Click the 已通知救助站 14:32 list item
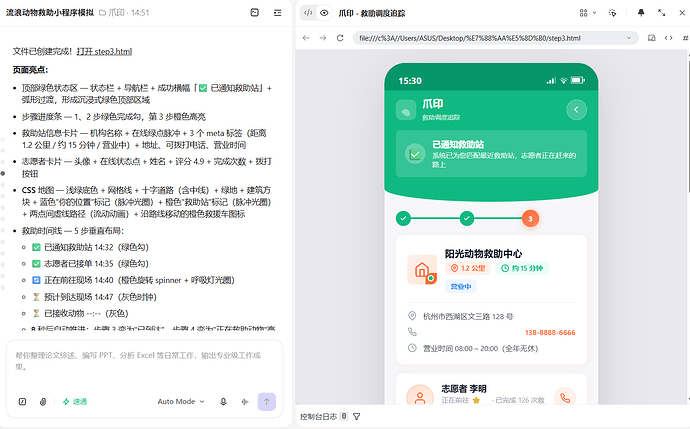This screenshot has height=429, width=690. tap(90, 247)
